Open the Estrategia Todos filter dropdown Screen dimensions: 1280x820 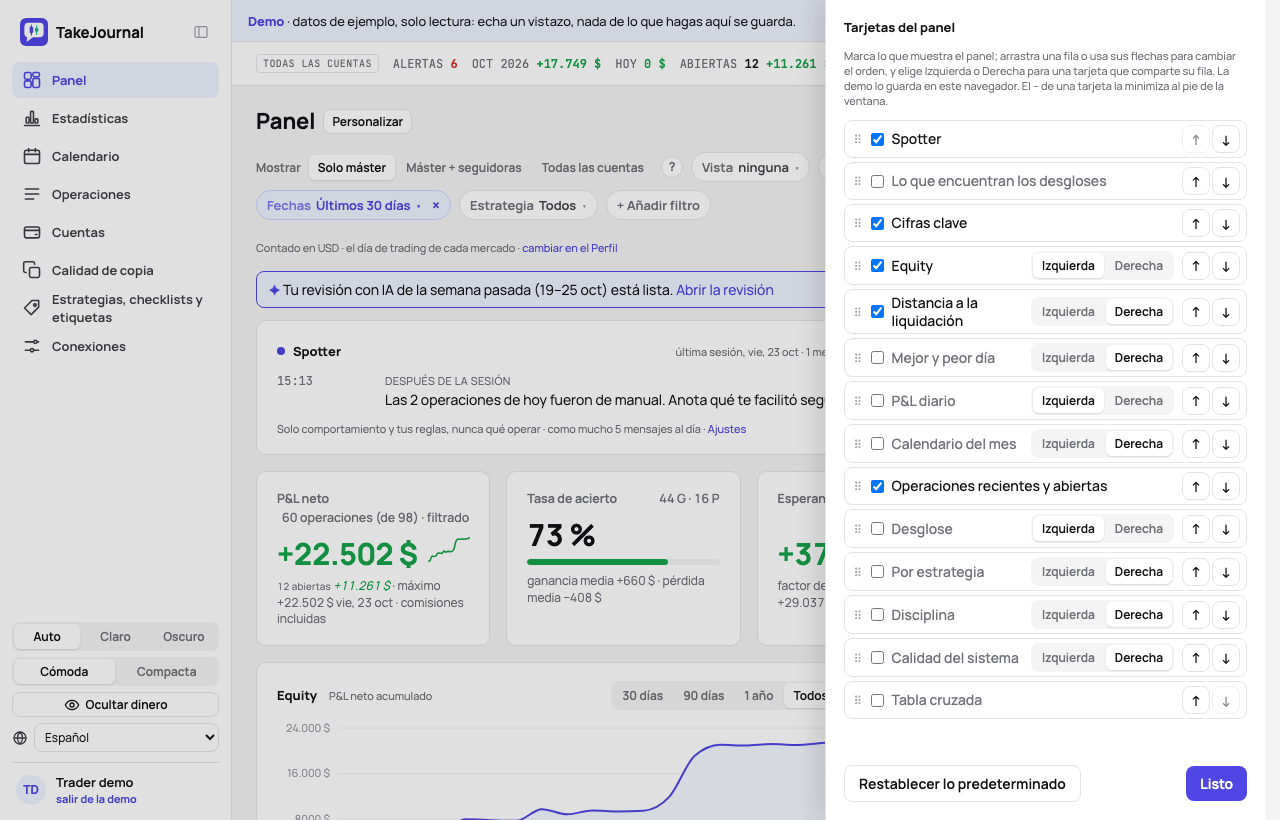coord(528,205)
